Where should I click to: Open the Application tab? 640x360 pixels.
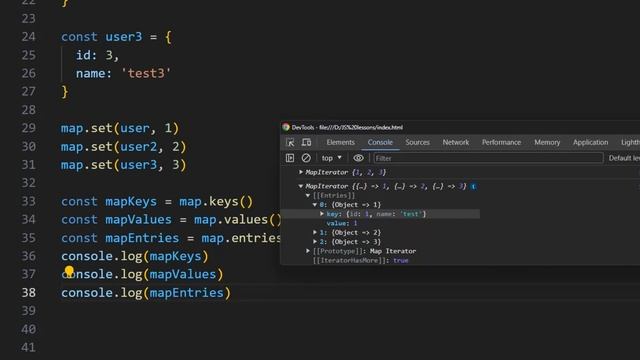coord(590,142)
